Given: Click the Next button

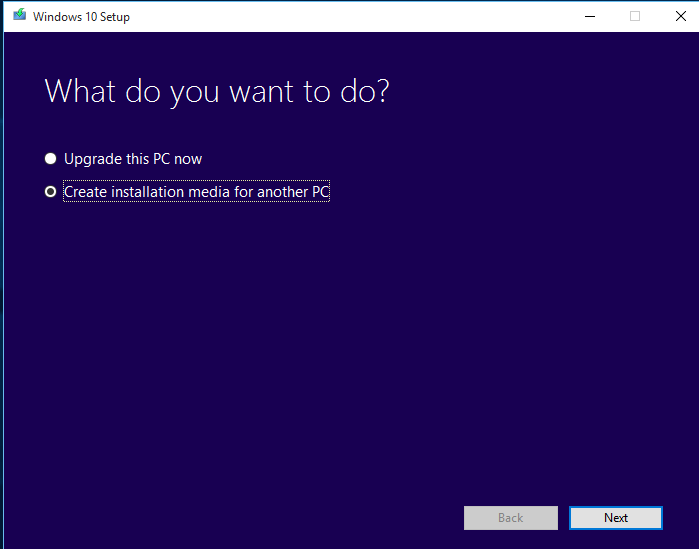Looking at the screenshot, I should 616,518.
